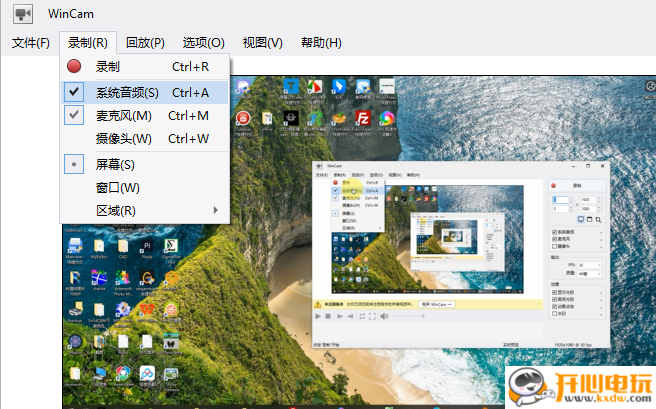
Task: Expand 系统音频 settings arrow in nested WinCam panel
Action: pos(601,233)
